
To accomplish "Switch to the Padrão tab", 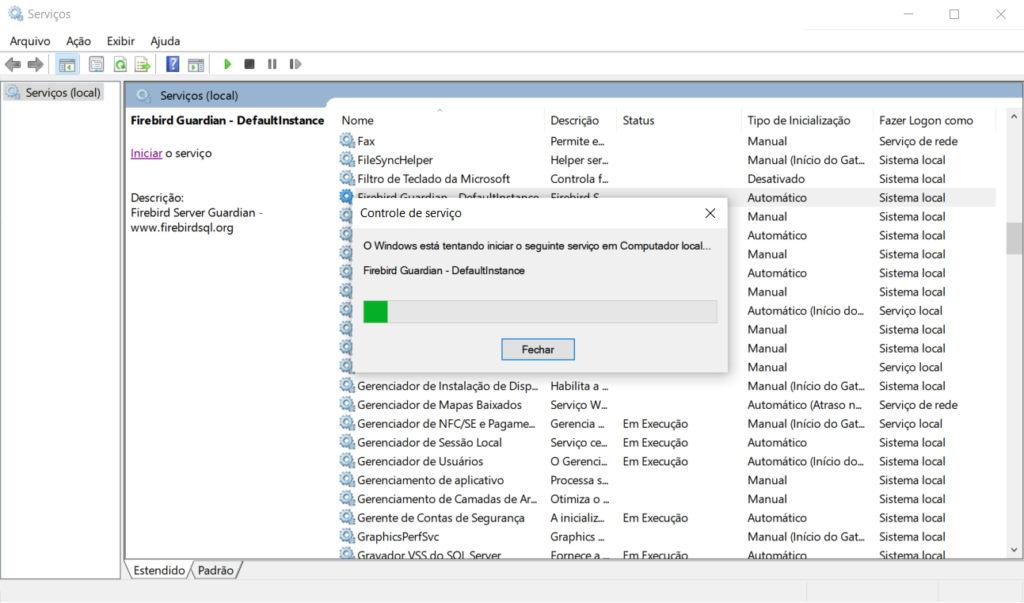I will click(x=216, y=570).
